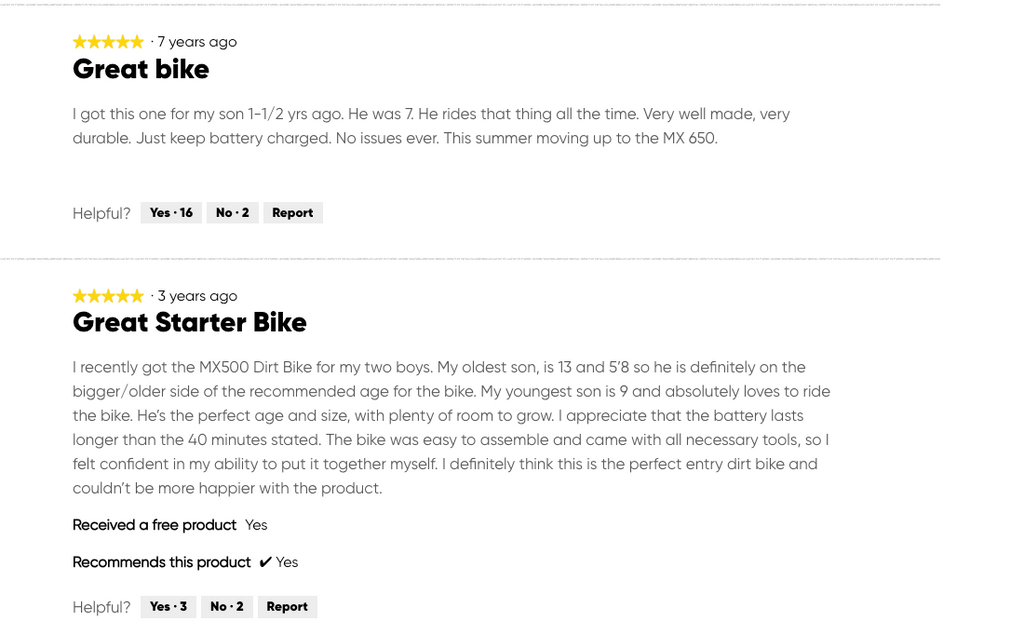Click the 'Helpful?' label under Great bike review
Viewport: 1024px width, 634px height.
coord(101,214)
